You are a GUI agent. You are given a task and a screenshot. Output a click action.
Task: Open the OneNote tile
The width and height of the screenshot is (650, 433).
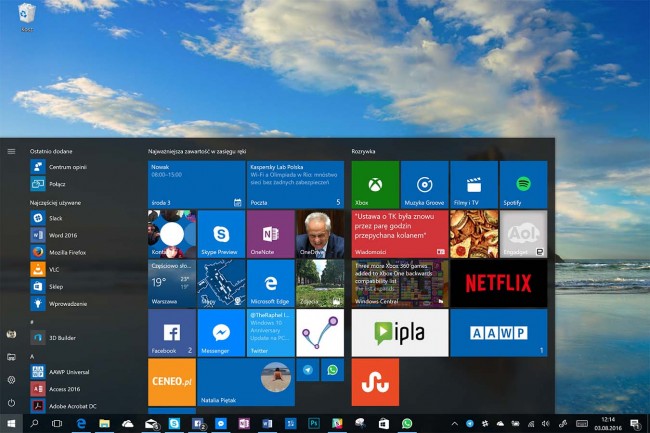[x=271, y=234]
